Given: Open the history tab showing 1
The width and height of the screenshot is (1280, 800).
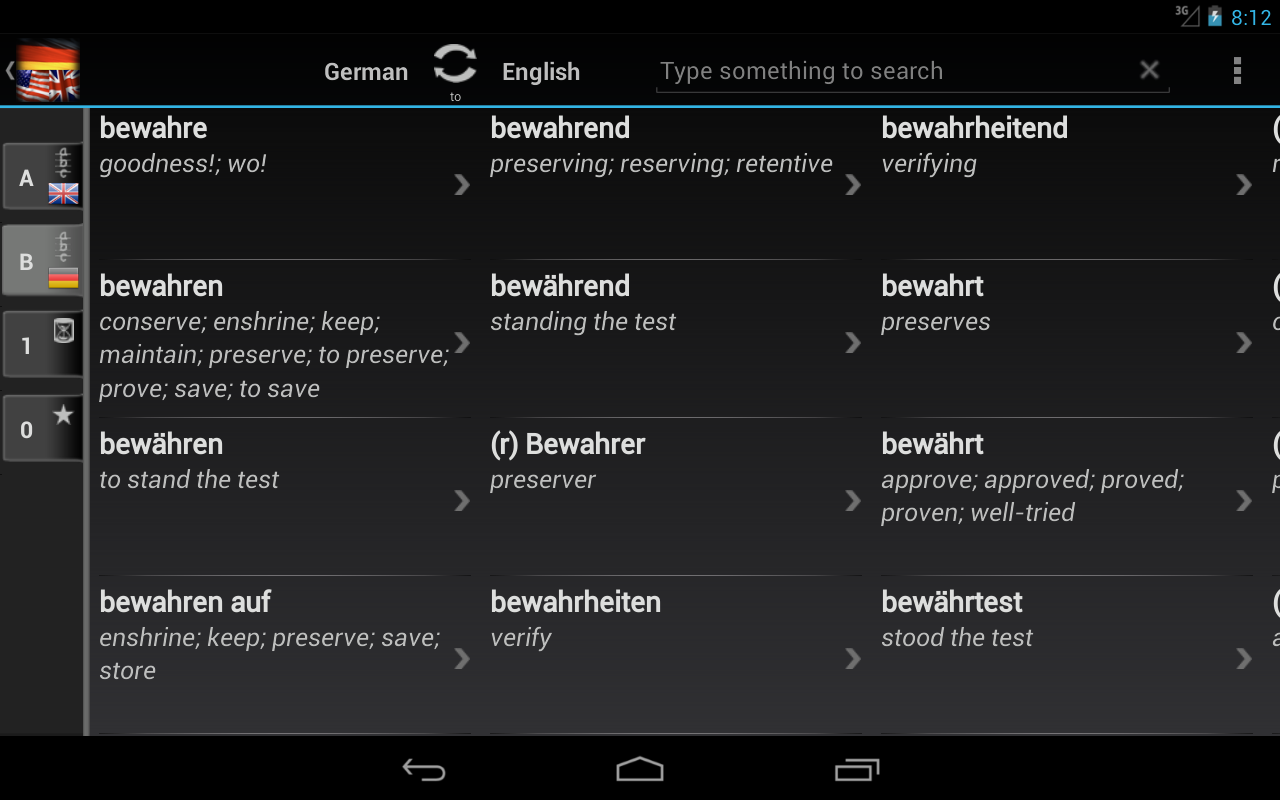Looking at the screenshot, I should click(43, 345).
